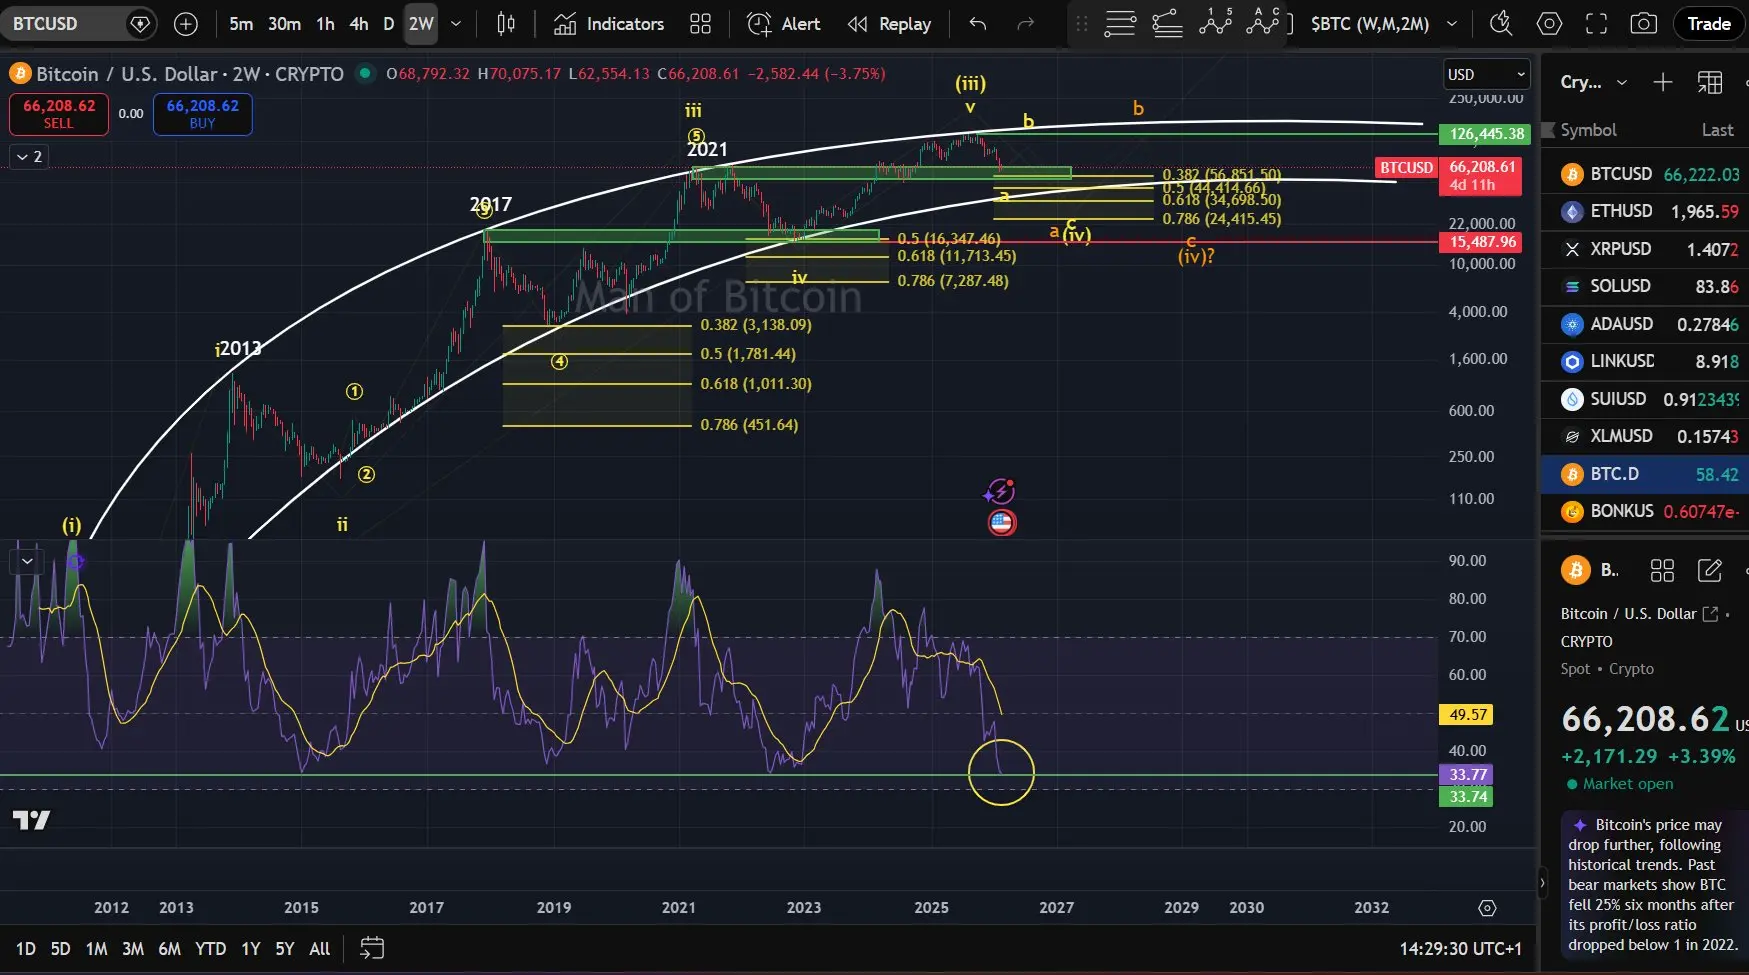
Task: Open Bitcoin / U.S. Dollar external link
Action: 1710,614
